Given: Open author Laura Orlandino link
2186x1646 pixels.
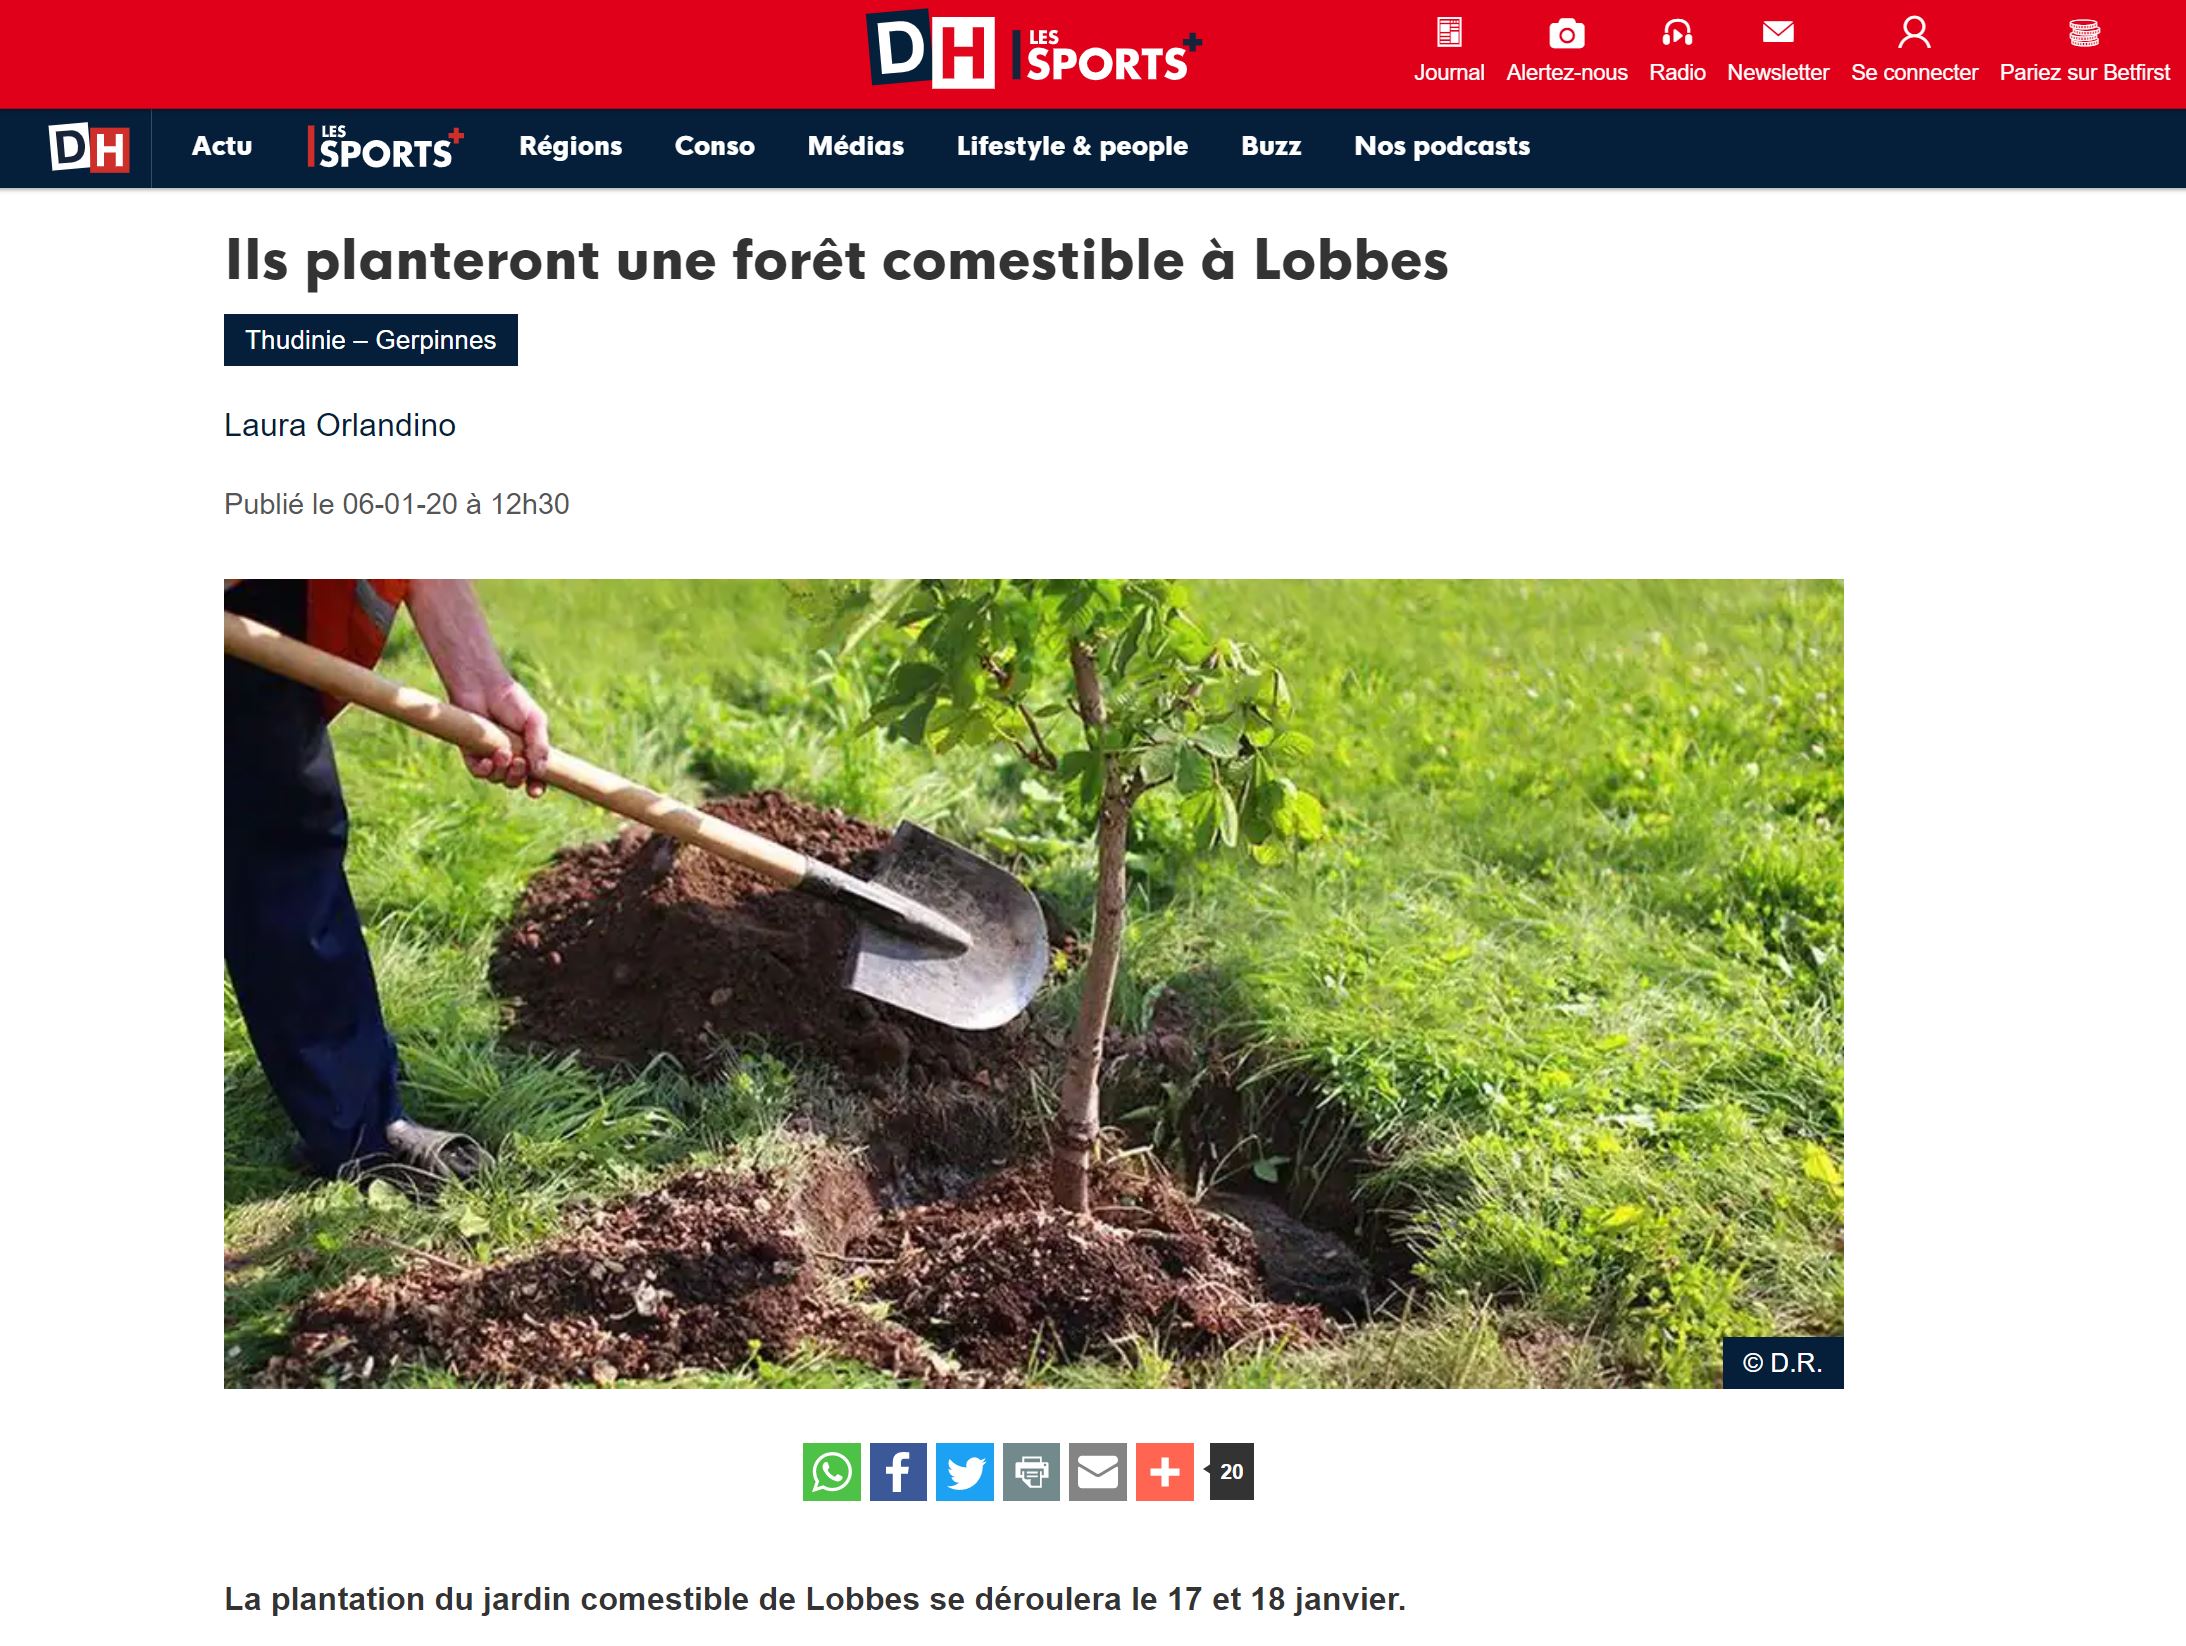Looking at the screenshot, I should click(340, 425).
